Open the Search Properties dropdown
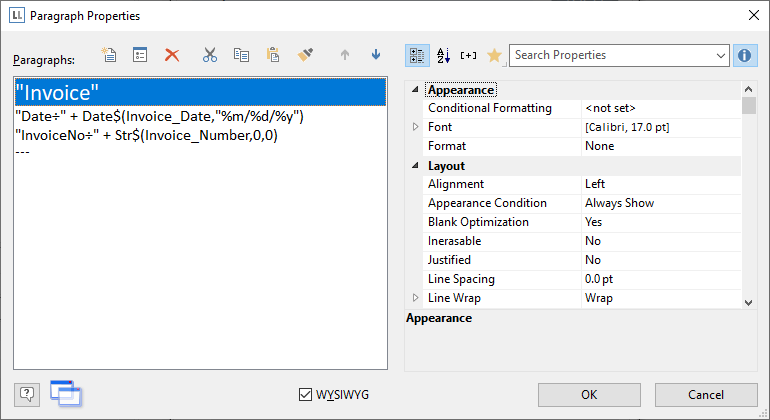Viewport: 770px width, 420px height. (x=720, y=55)
